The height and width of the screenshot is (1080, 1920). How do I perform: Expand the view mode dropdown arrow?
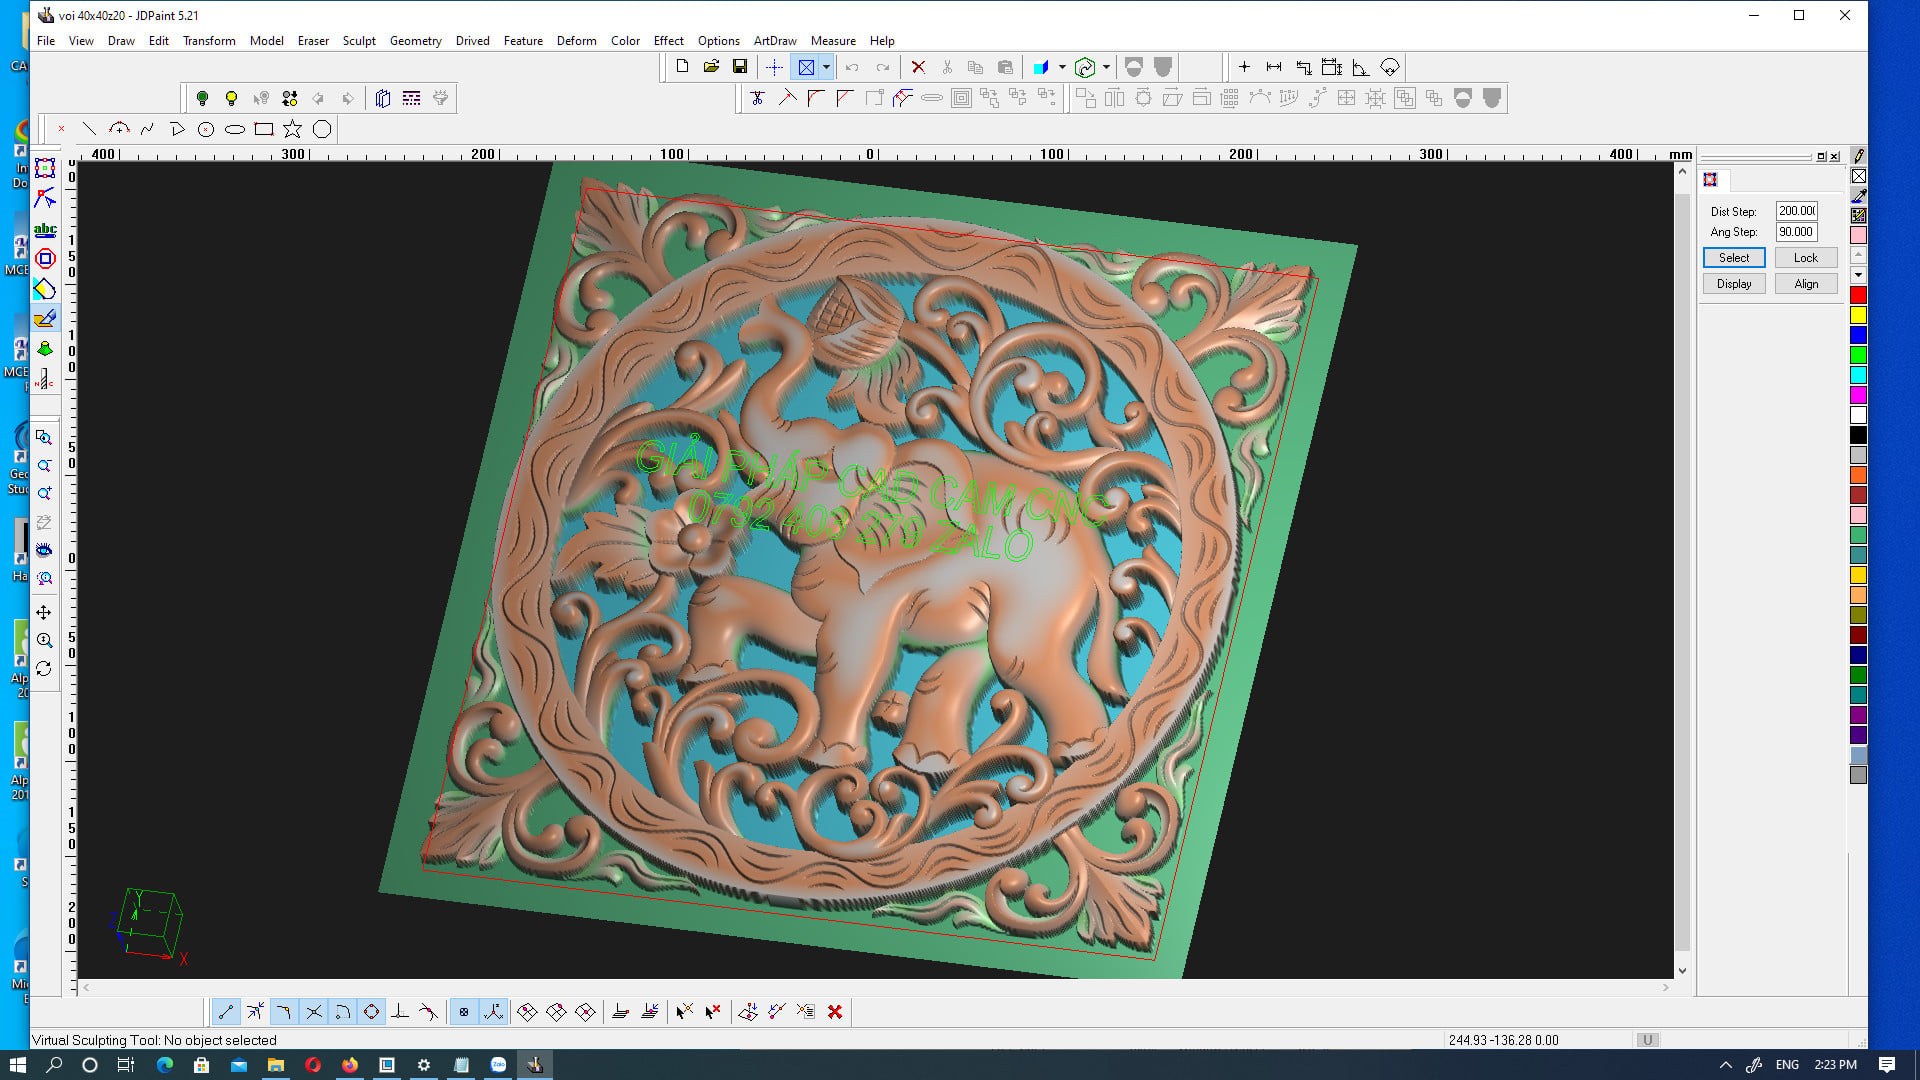tap(826, 67)
